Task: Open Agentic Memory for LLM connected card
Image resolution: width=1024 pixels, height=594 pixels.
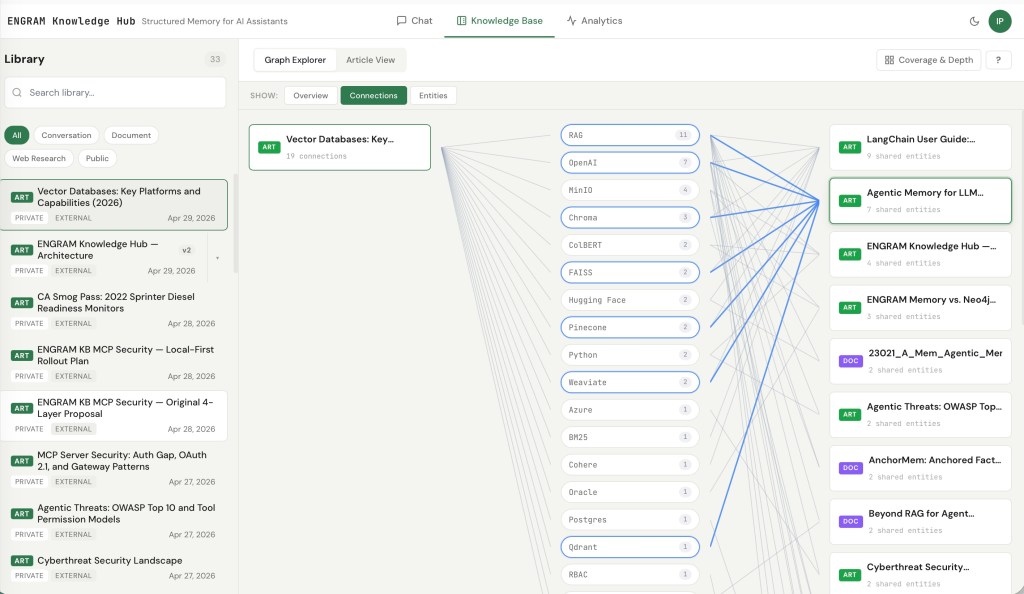Action: 920,201
